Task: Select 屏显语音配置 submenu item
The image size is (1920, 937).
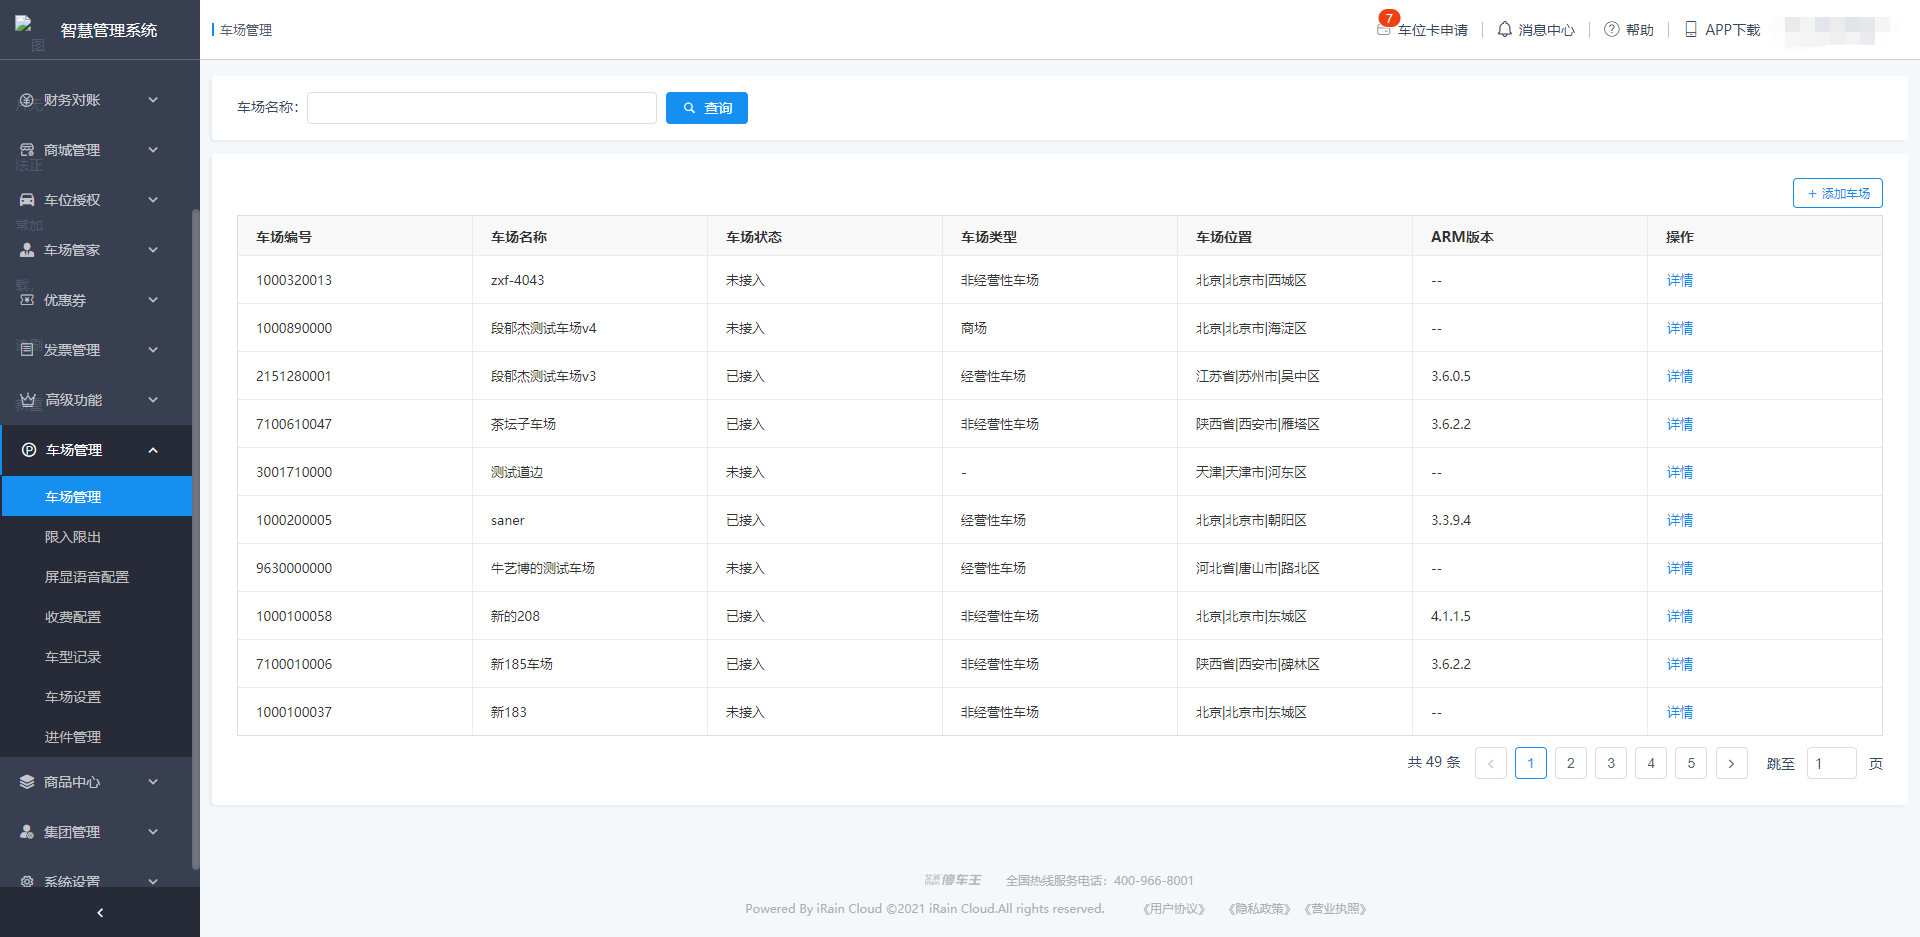Action: (x=87, y=577)
